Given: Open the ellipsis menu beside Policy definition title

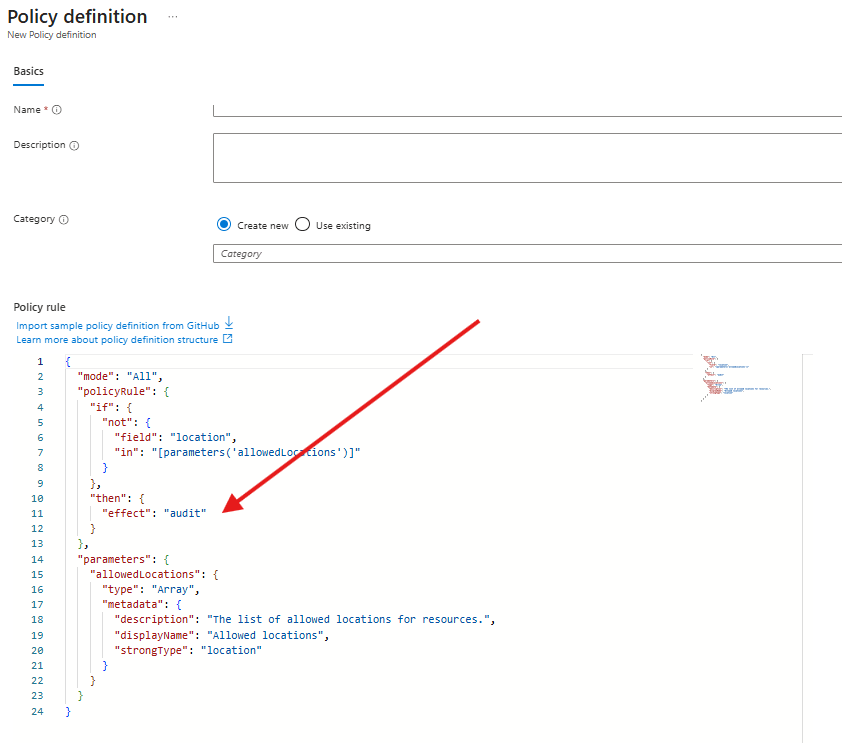Looking at the screenshot, I should pos(173,18).
